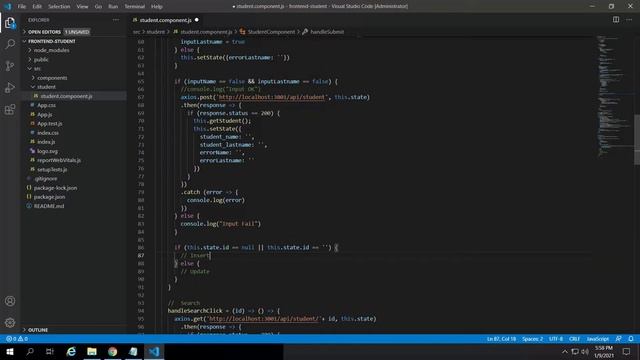Click the Split Editor Right icon
This screenshot has width=640, height=360.
click(616, 20)
